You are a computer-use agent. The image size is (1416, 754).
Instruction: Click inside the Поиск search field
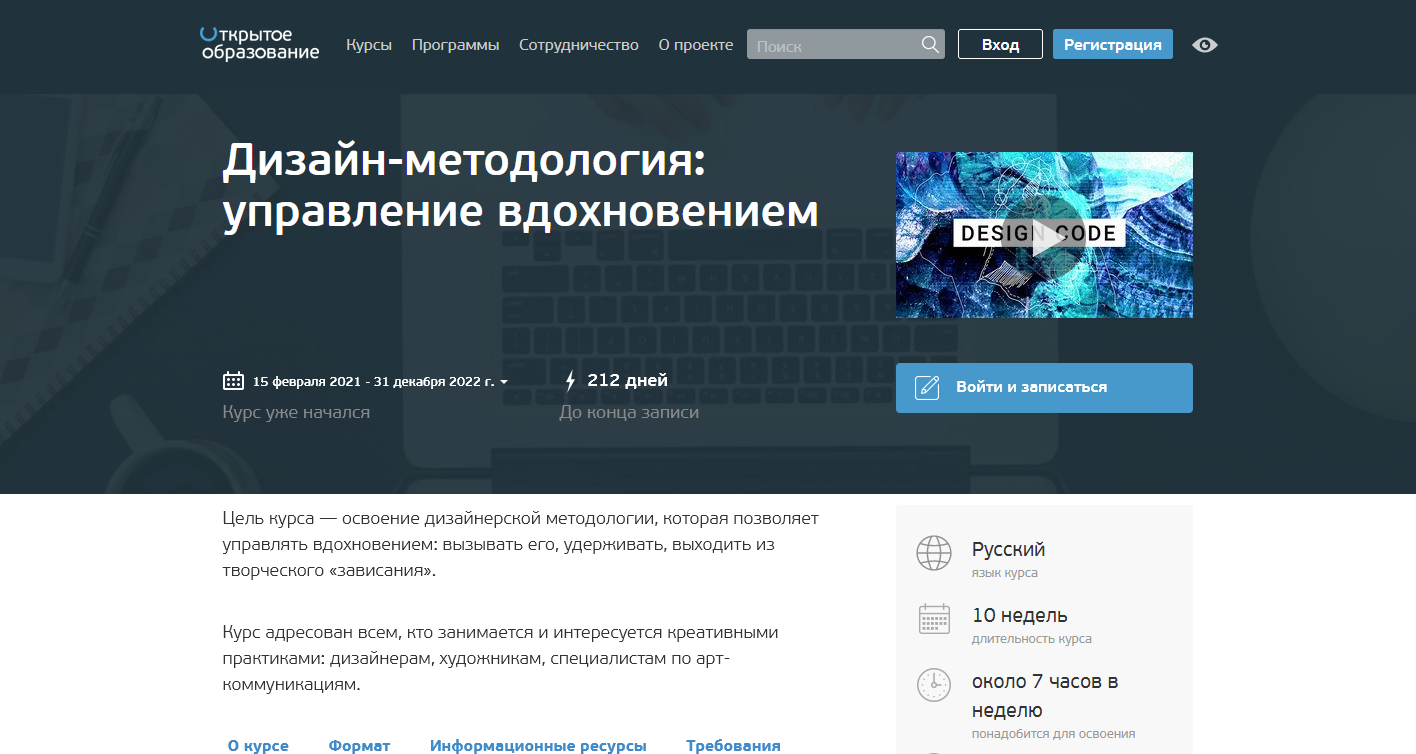(840, 43)
